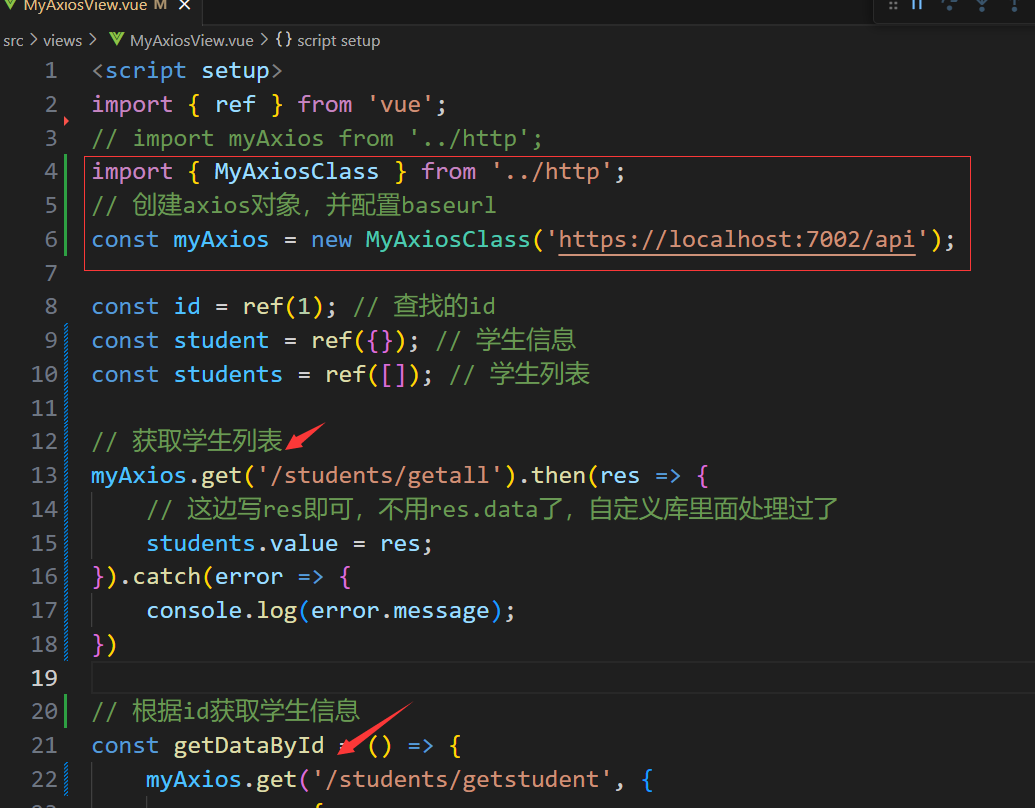Click the comment '创建axios对象' on line 5
Image resolution: width=1035 pixels, height=808 pixels.
pyautogui.click(x=217, y=205)
